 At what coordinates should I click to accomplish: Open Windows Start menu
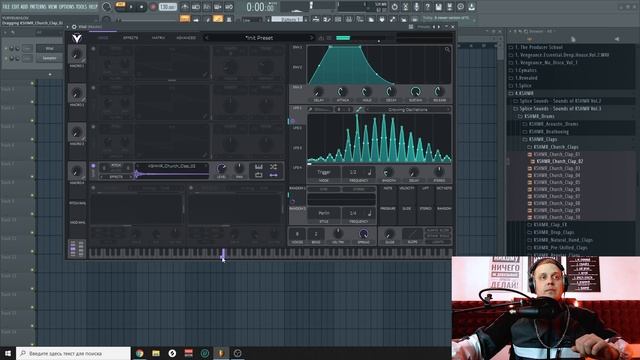8,353
